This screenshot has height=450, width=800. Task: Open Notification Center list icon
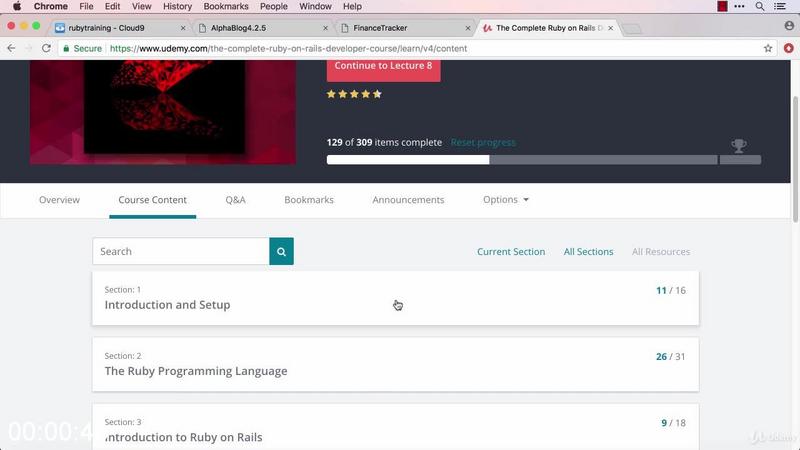pyautogui.click(x=780, y=6)
